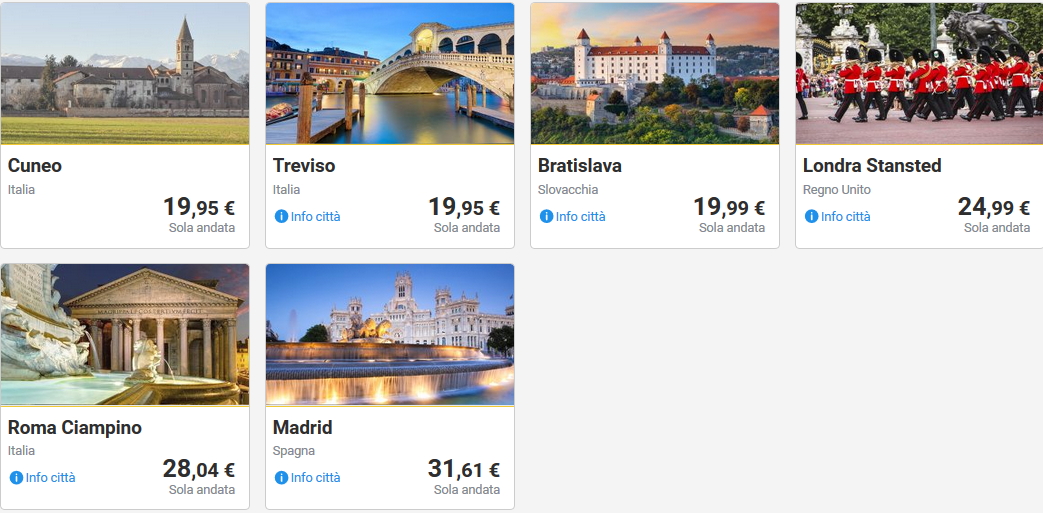Open 'Info città' for Londra Stansted

coord(845,217)
